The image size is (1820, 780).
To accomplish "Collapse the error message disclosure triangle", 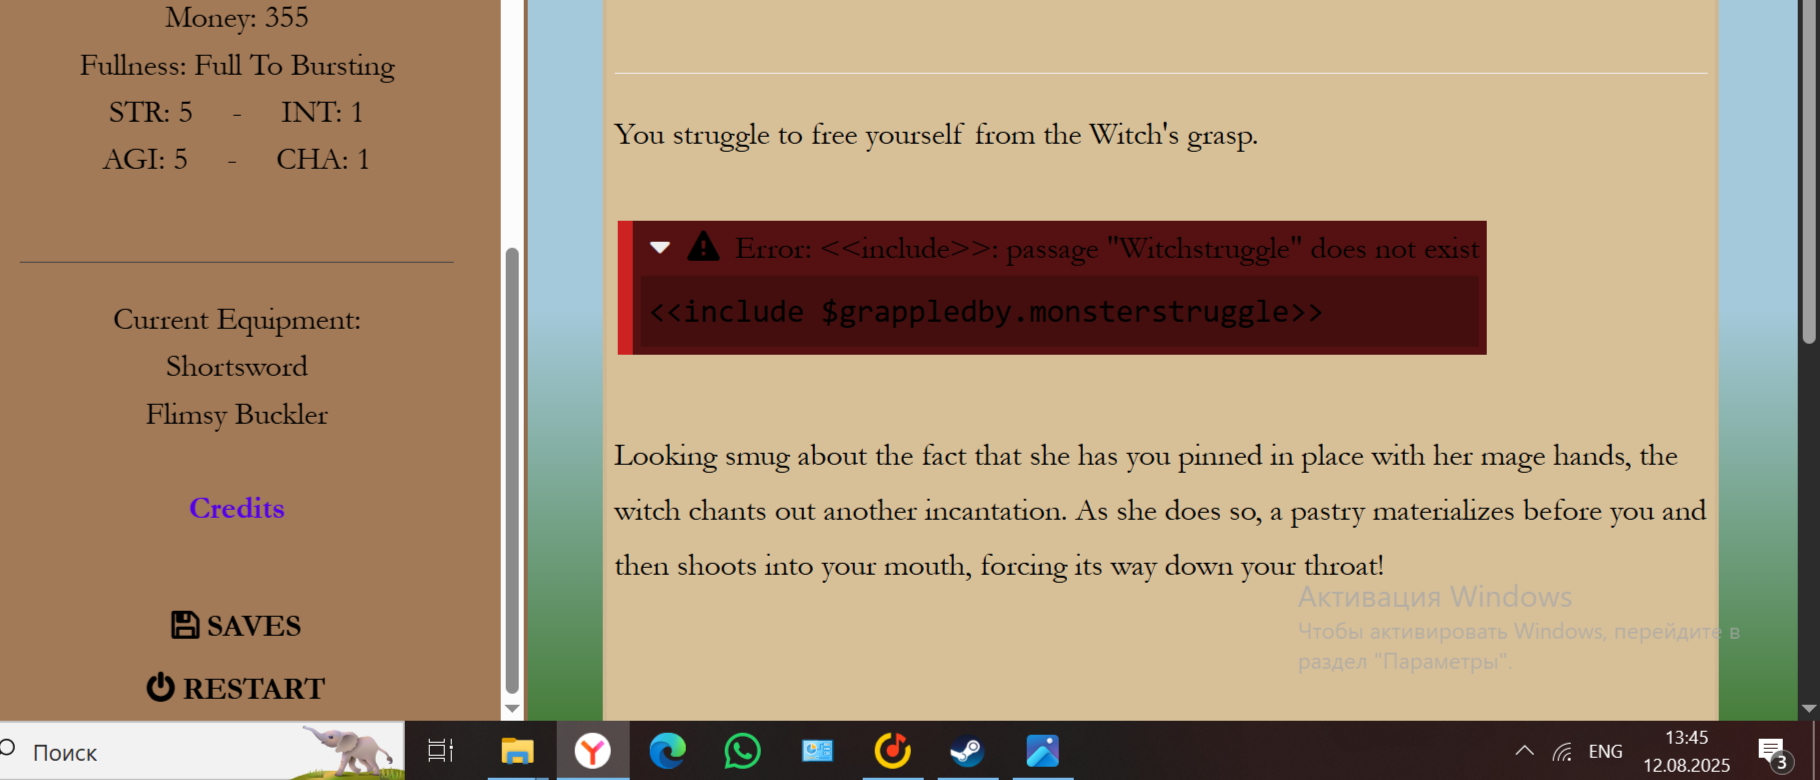I will [660, 247].
